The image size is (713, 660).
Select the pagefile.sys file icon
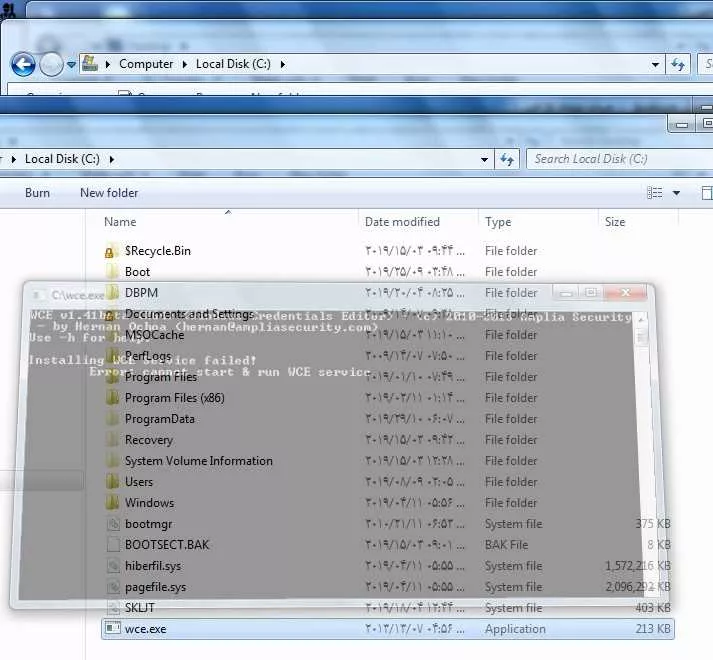click(x=113, y=587)
